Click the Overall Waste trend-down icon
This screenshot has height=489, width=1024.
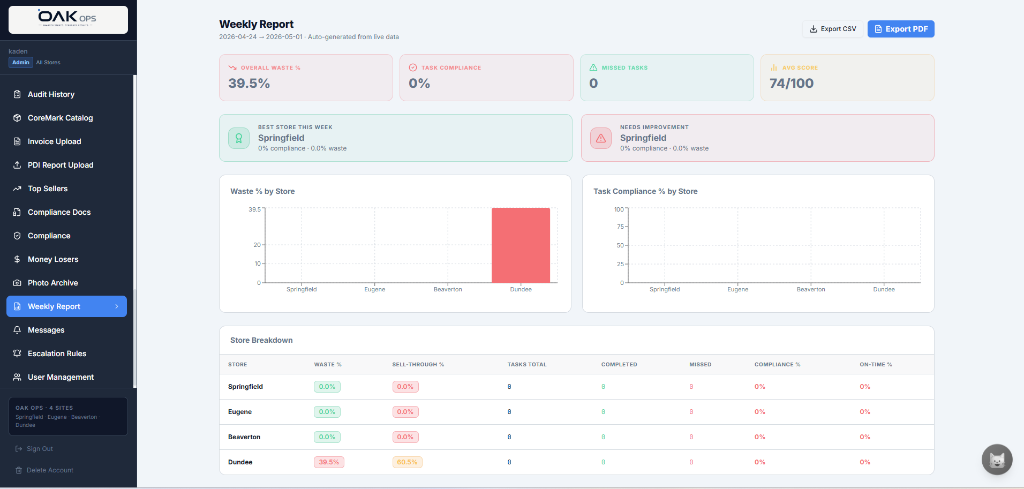[x=232, y=67]
